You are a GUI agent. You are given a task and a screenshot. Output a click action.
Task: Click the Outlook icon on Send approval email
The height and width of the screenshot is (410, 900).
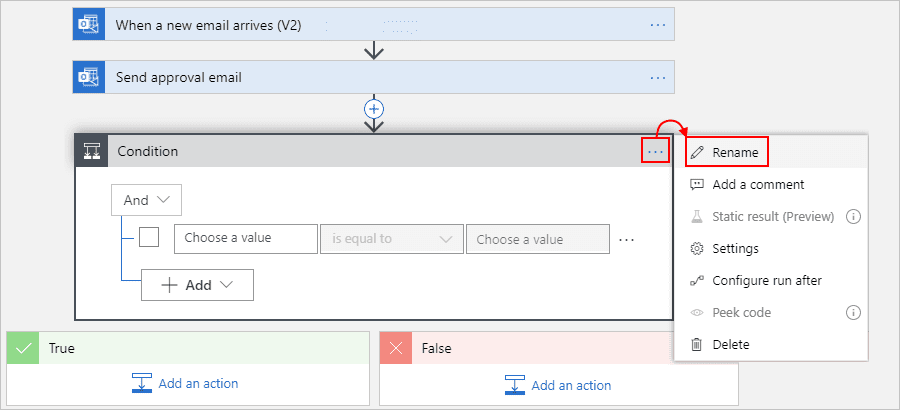[88, 77]
